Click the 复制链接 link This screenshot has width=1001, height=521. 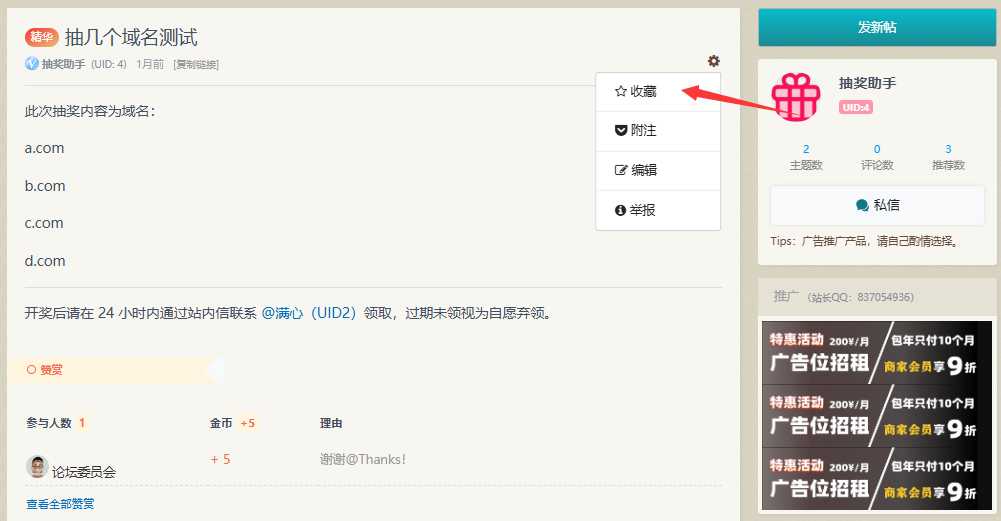click(196, 64)
